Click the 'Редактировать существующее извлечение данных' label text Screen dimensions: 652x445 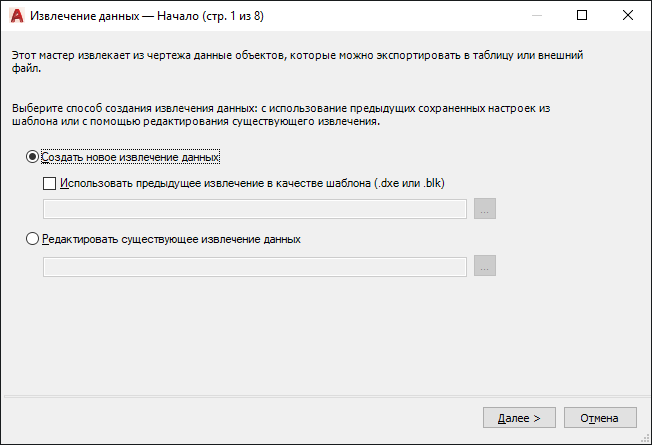171,239
